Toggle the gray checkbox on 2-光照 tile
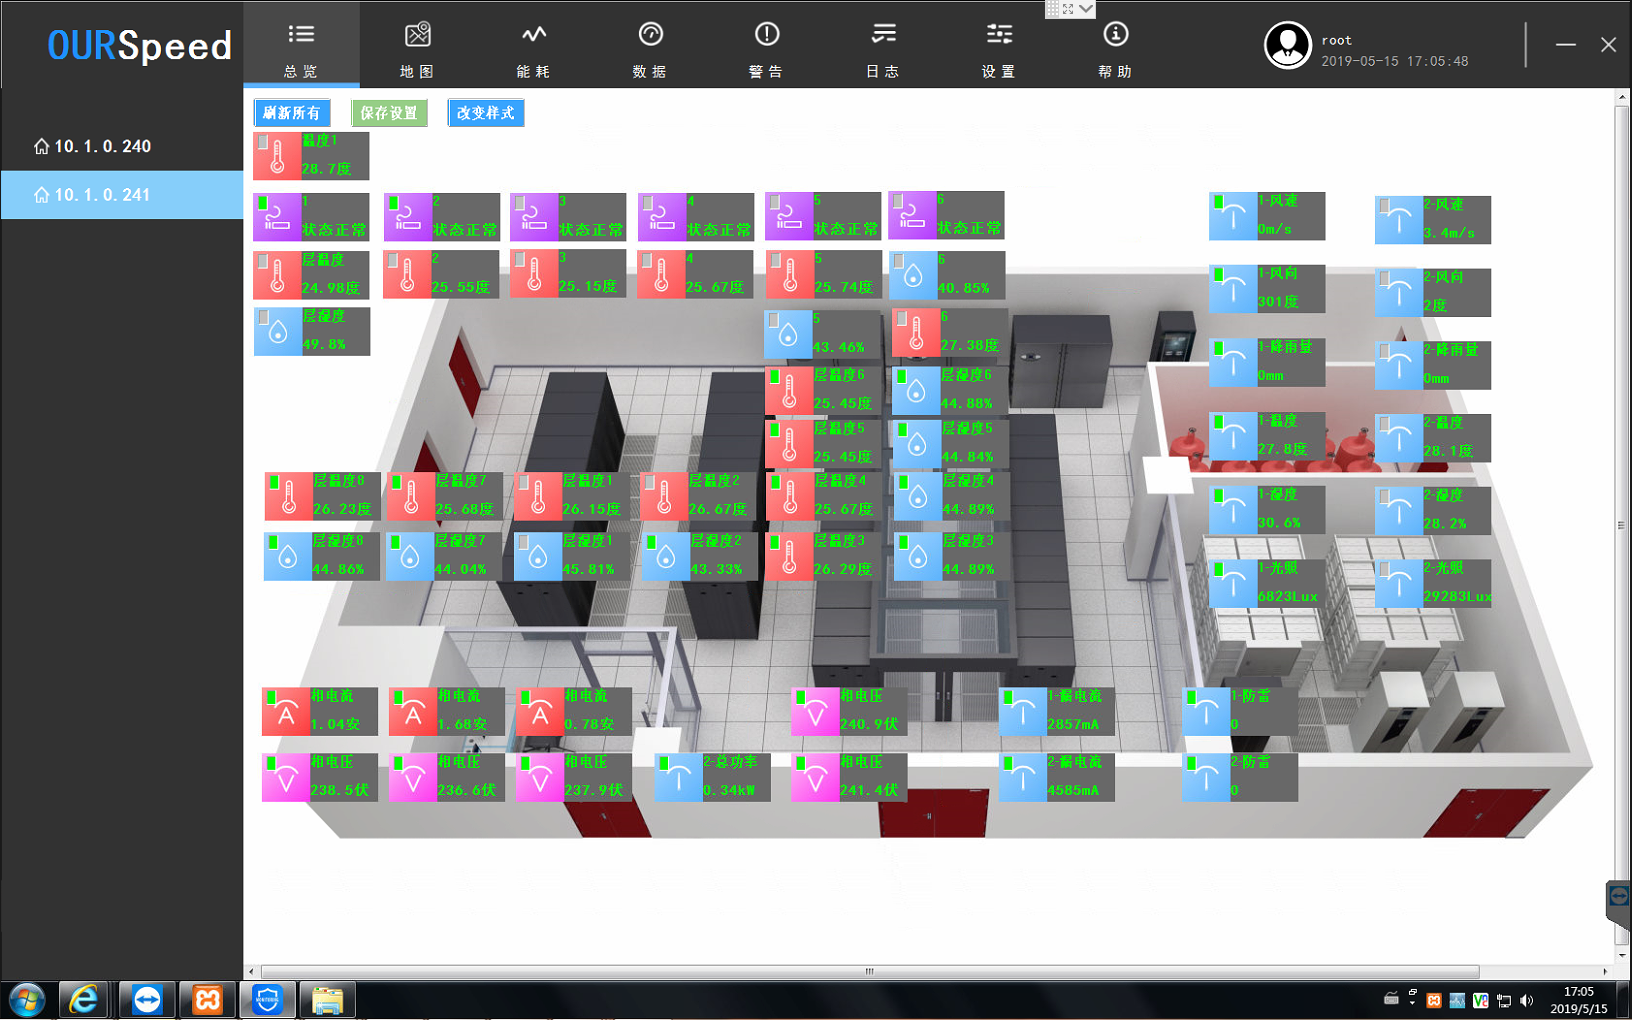Screen dimensions: 1632x1020 pyautogui.click(x=1385, y=570)
